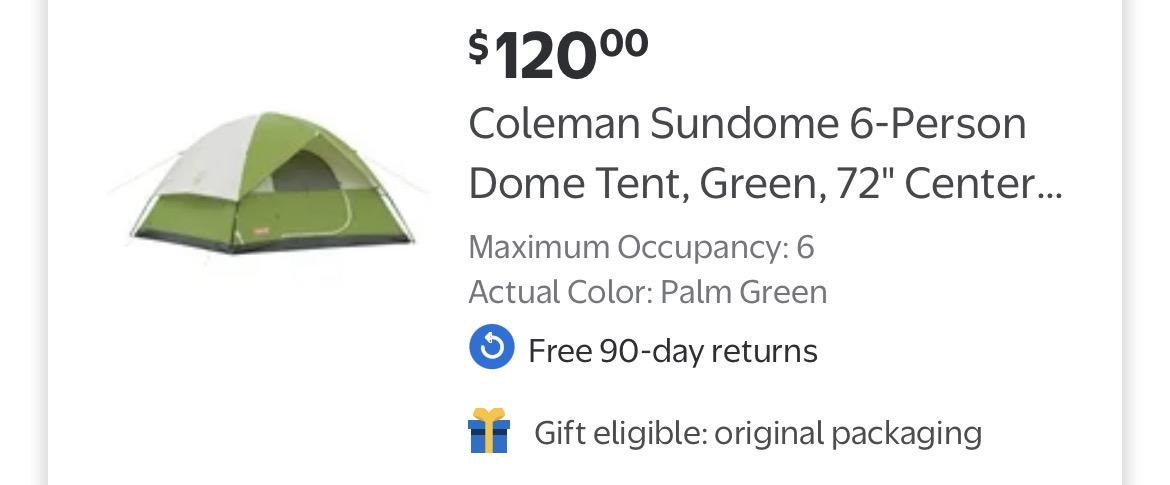Click Gift eligible: original packaging label
Screen dimensions: 1170x485
click(757, 433)
